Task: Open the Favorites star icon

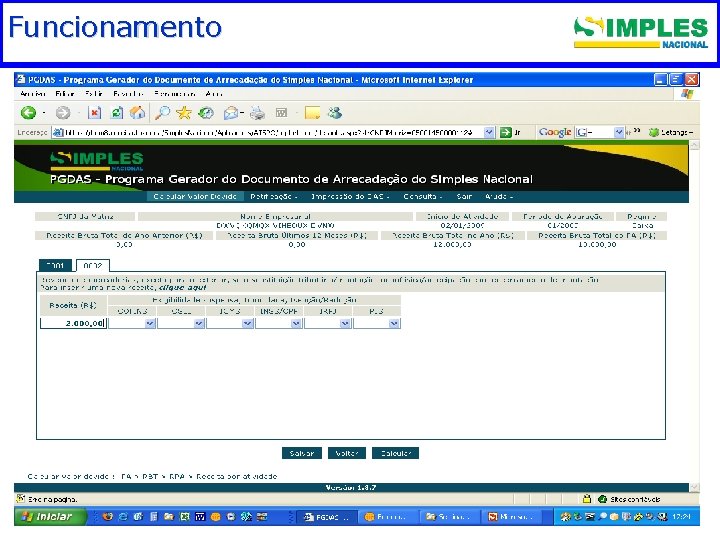Action: pyautogui.click(x=184, y=112)
